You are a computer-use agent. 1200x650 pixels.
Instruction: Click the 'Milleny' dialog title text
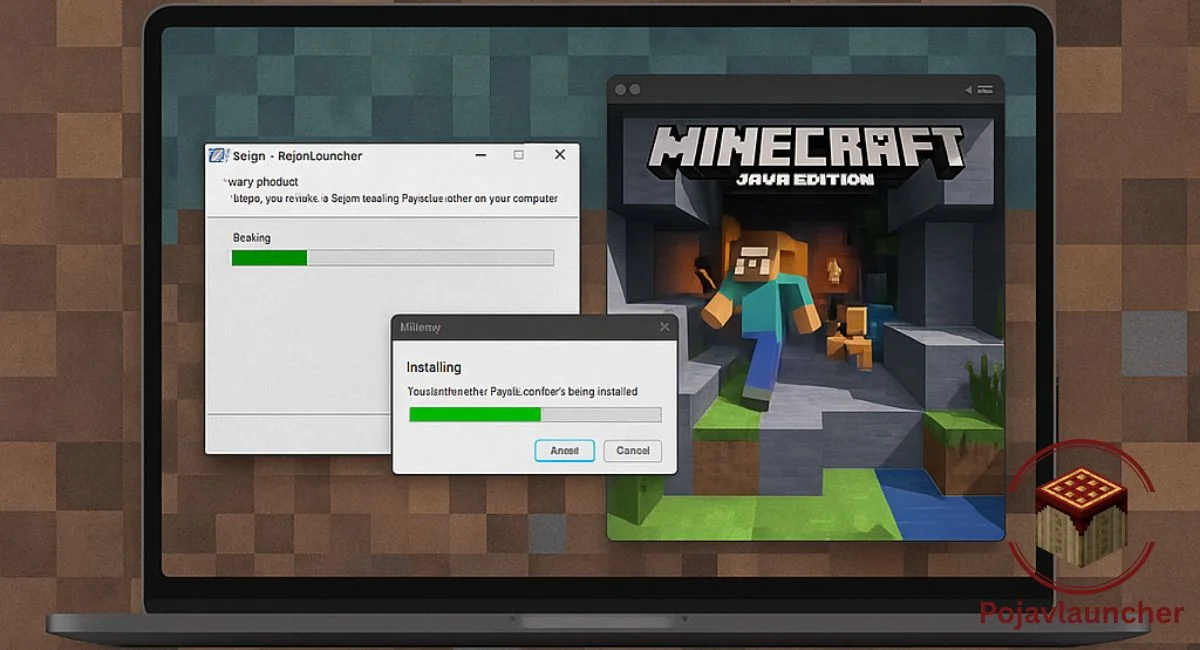pyautogui.click(x=420, y=327)
